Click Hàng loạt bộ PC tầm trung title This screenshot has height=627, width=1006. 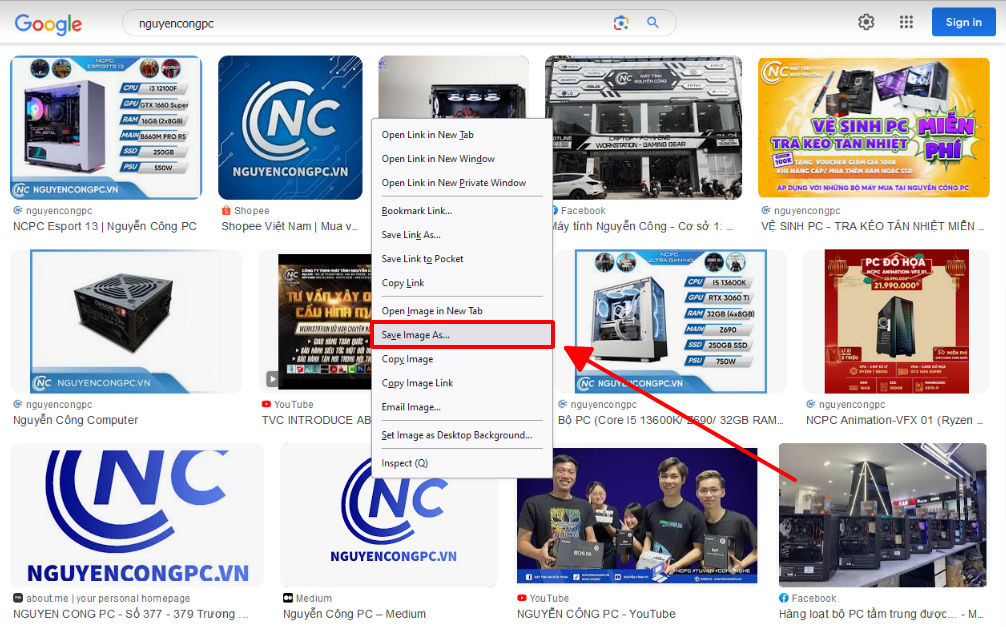pos(881,614)
